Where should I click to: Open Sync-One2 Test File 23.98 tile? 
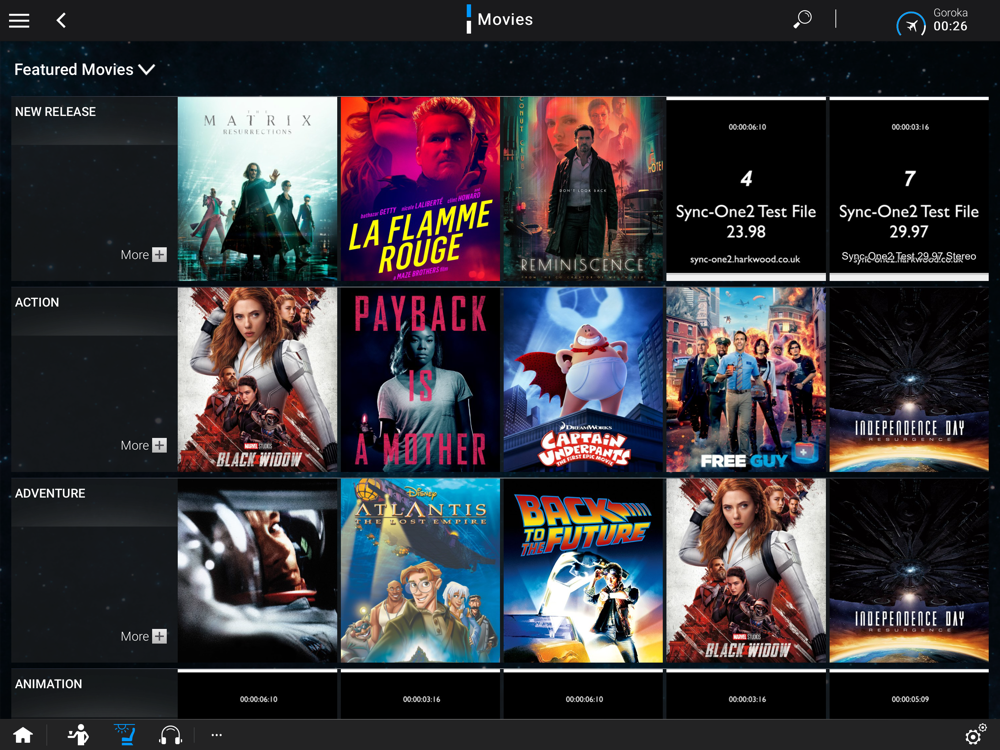[746, 189]
